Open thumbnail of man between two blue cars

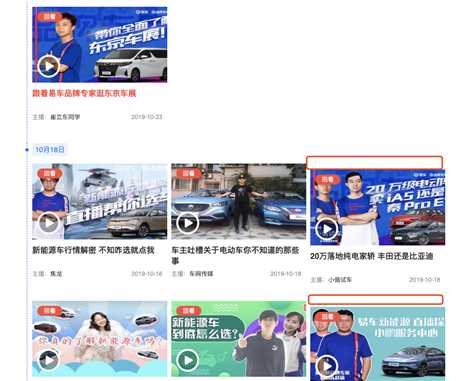(238, 201)
